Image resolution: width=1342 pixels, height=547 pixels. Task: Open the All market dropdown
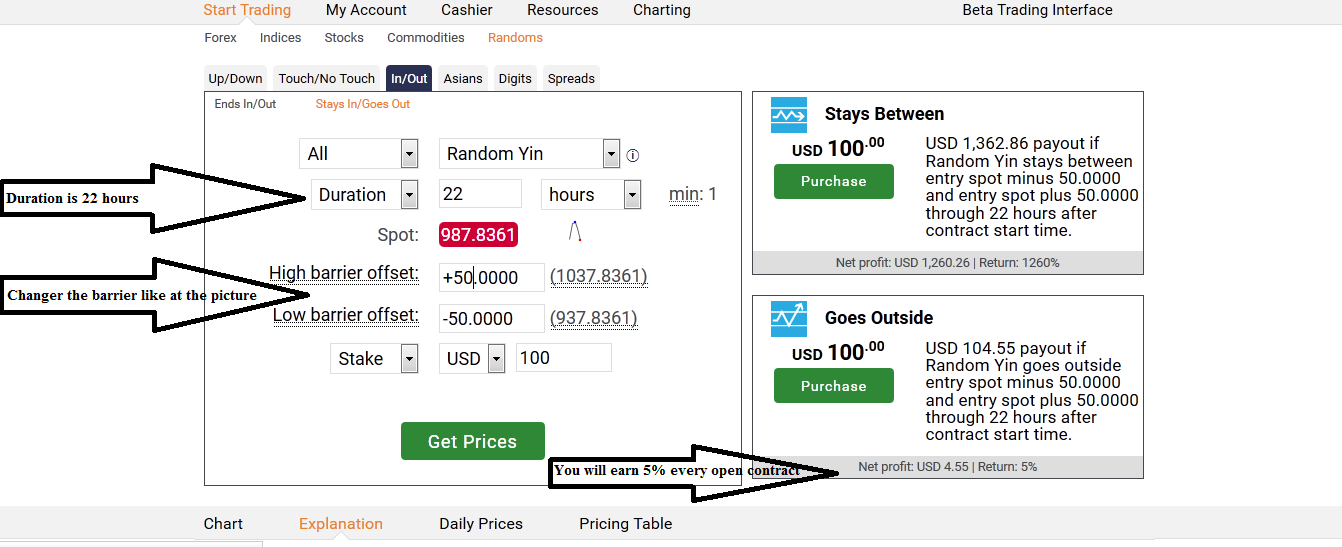(x=359, y=153)
